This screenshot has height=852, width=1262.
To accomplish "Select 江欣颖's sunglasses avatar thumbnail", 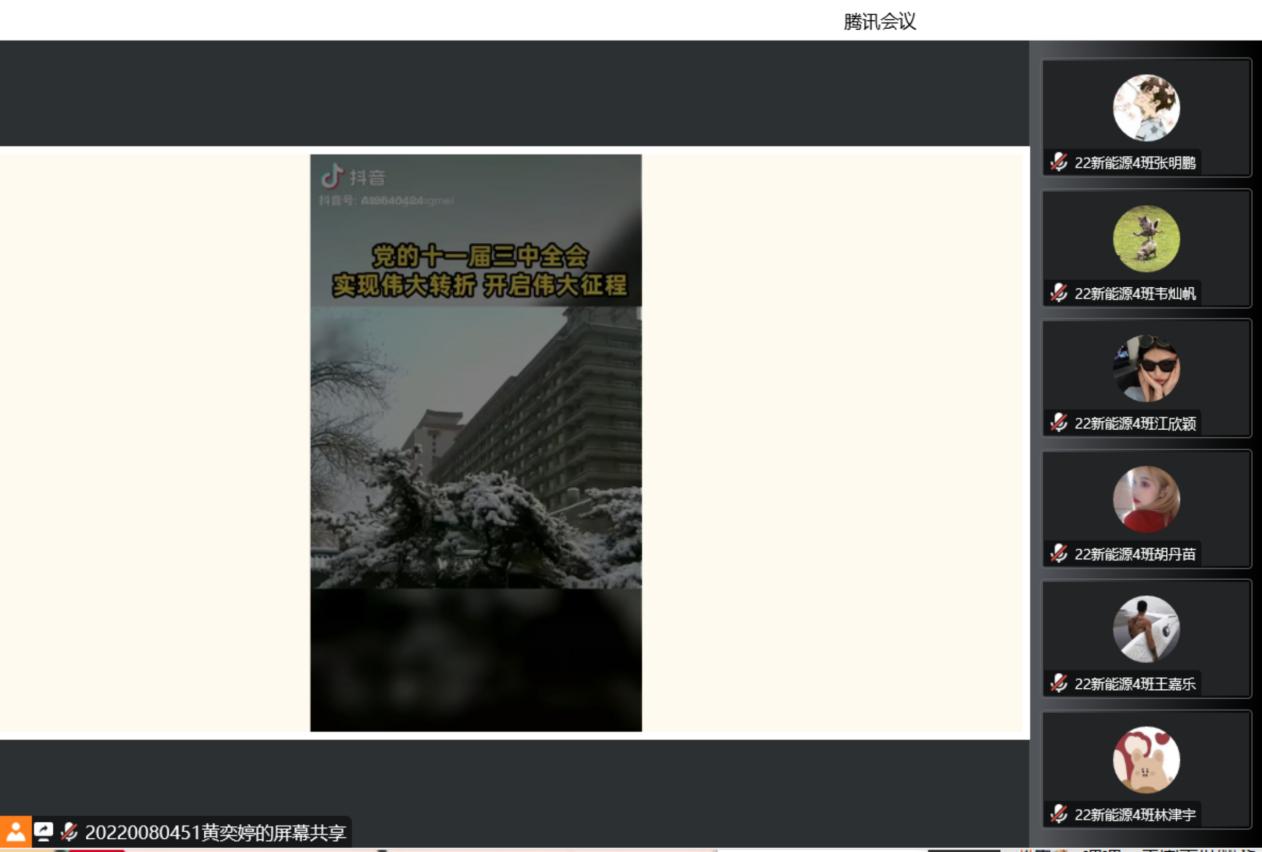I will [1146, 369].
